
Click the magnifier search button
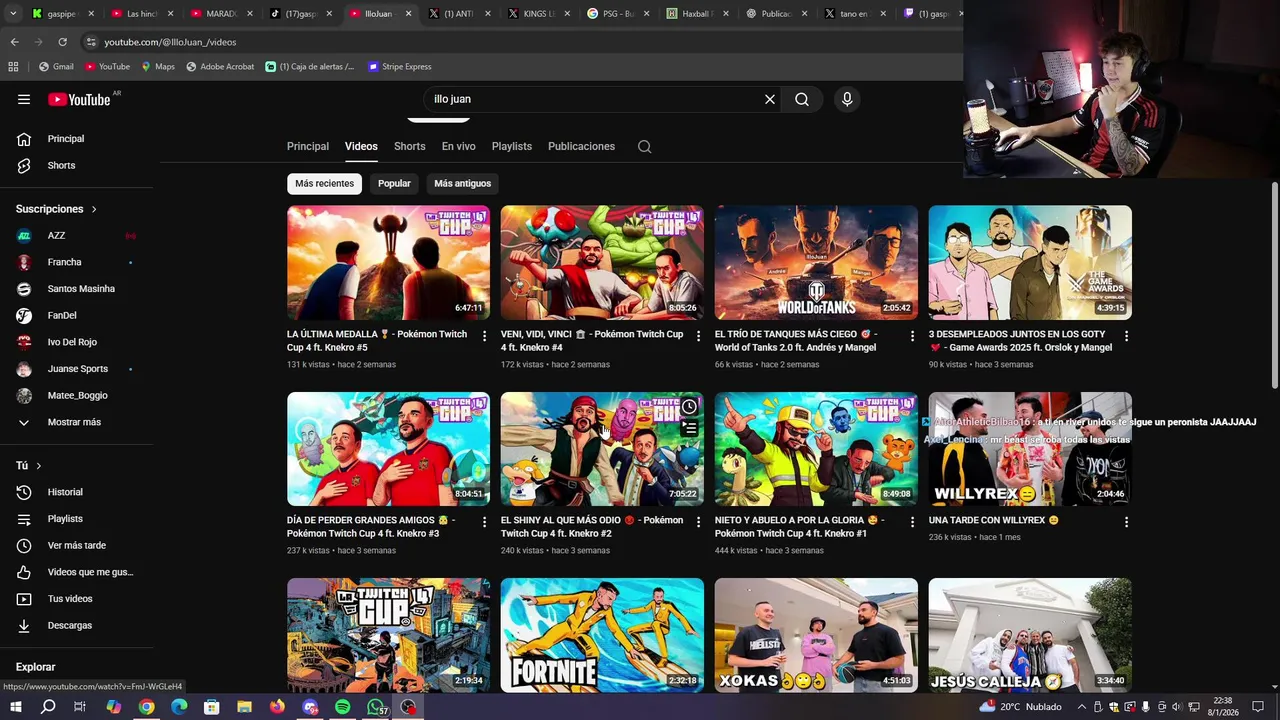click(802, 99)
